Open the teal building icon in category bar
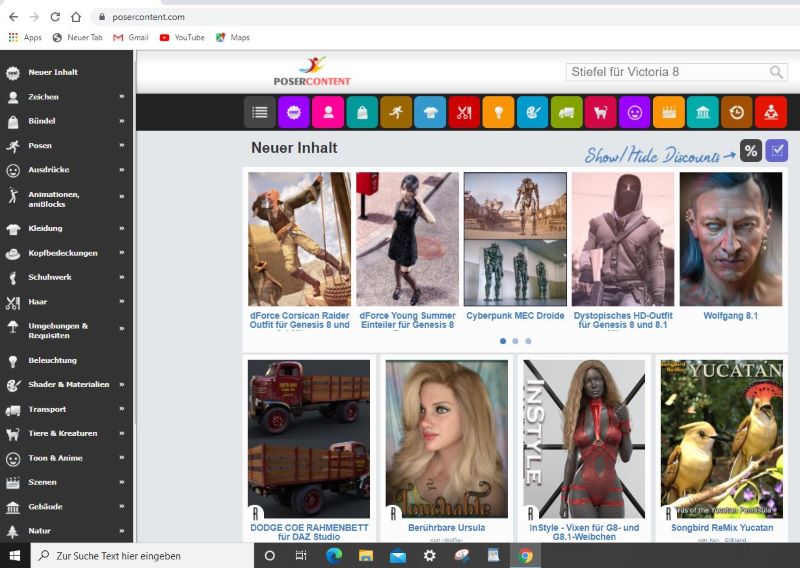Screen dimensions: 800x568 click(703, 112)
